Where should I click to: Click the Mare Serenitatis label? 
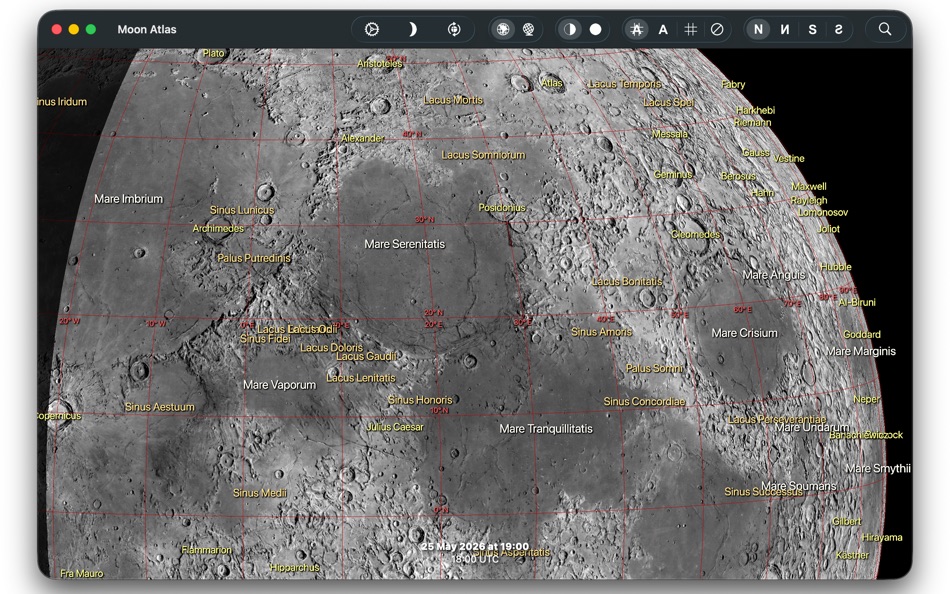405,243
